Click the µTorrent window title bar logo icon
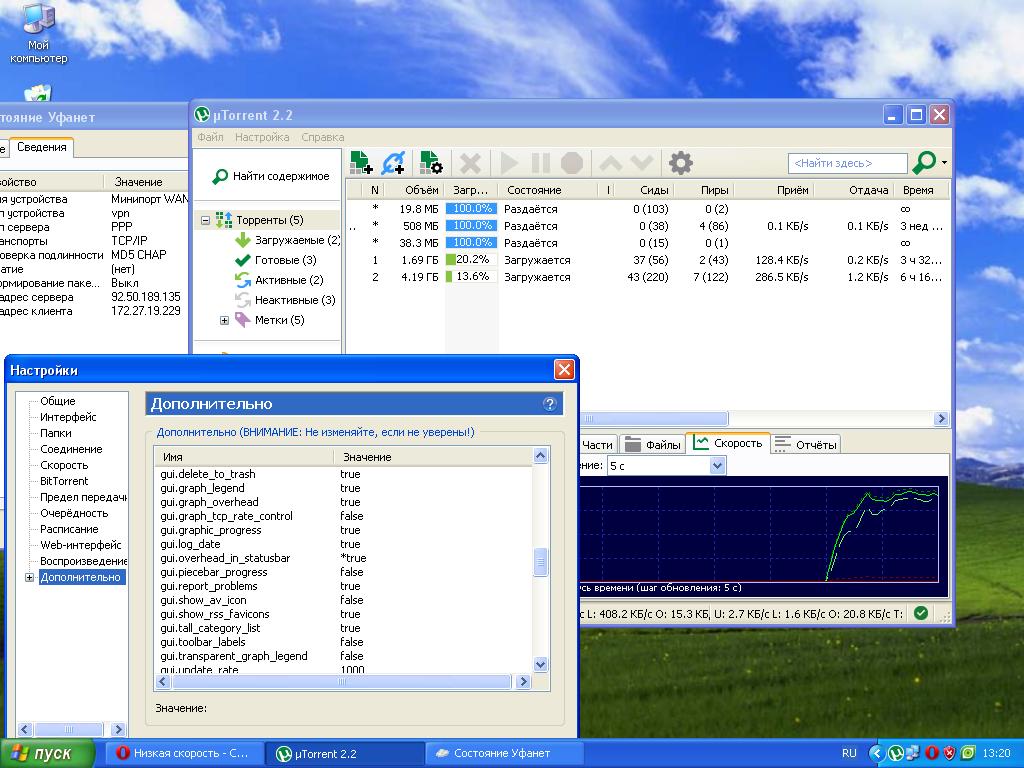Viewport: 1024px width, 768px height. click(x=202, y=115)
